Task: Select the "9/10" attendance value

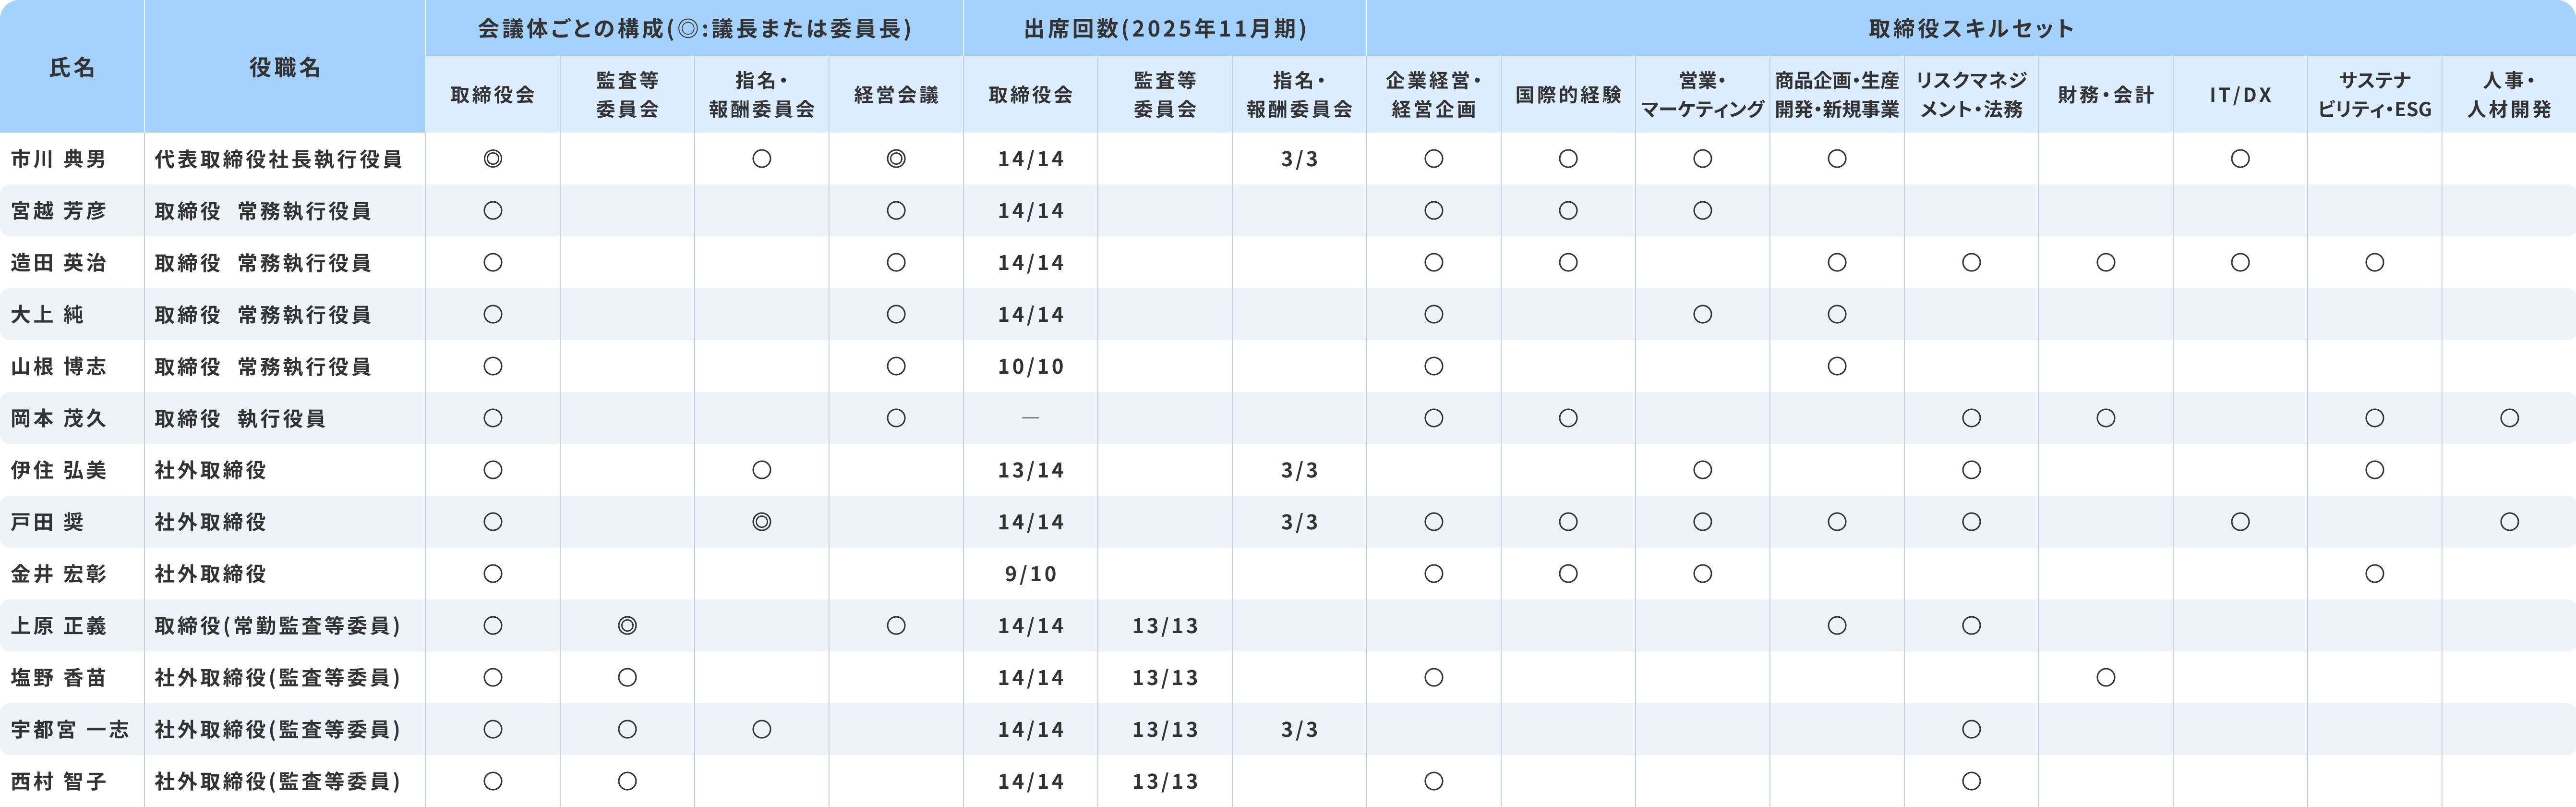Action: click(1031, 574)
